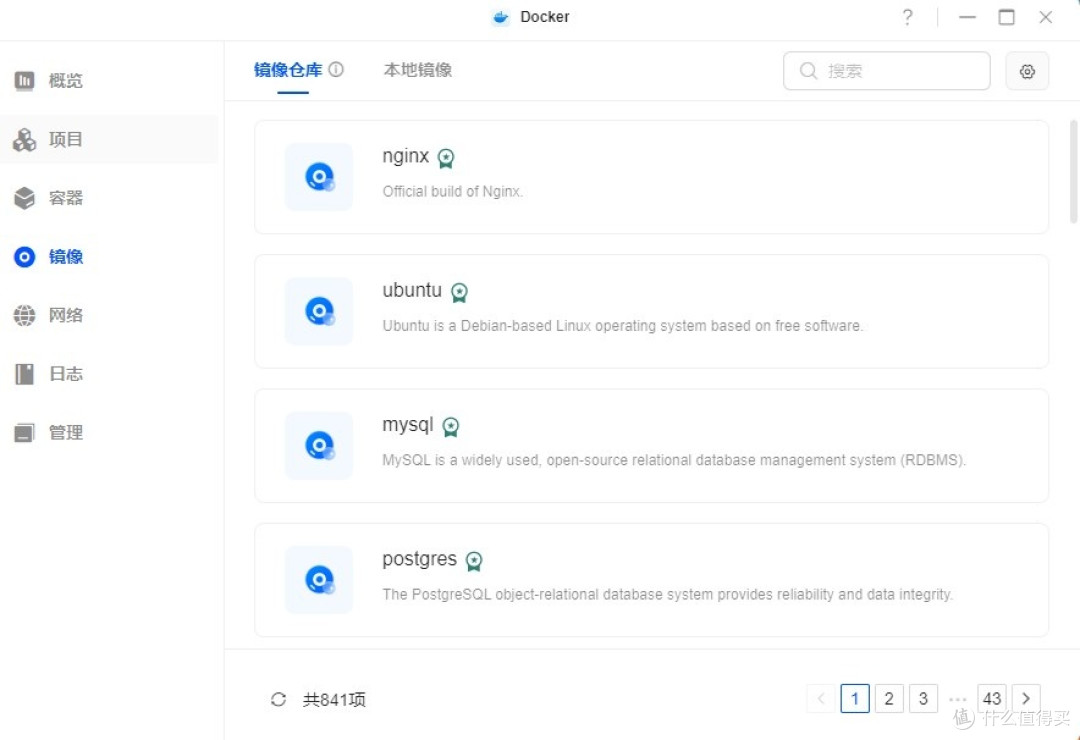Click the vertical scrollbar of image list
This screenshot has width=1080, height=740.
[1073, 172]
